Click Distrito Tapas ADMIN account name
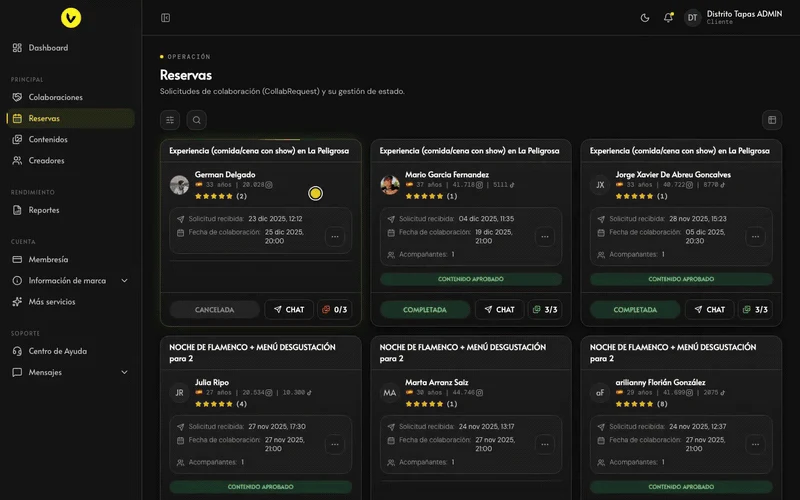The image size is (800, 500). pos(744,14)
